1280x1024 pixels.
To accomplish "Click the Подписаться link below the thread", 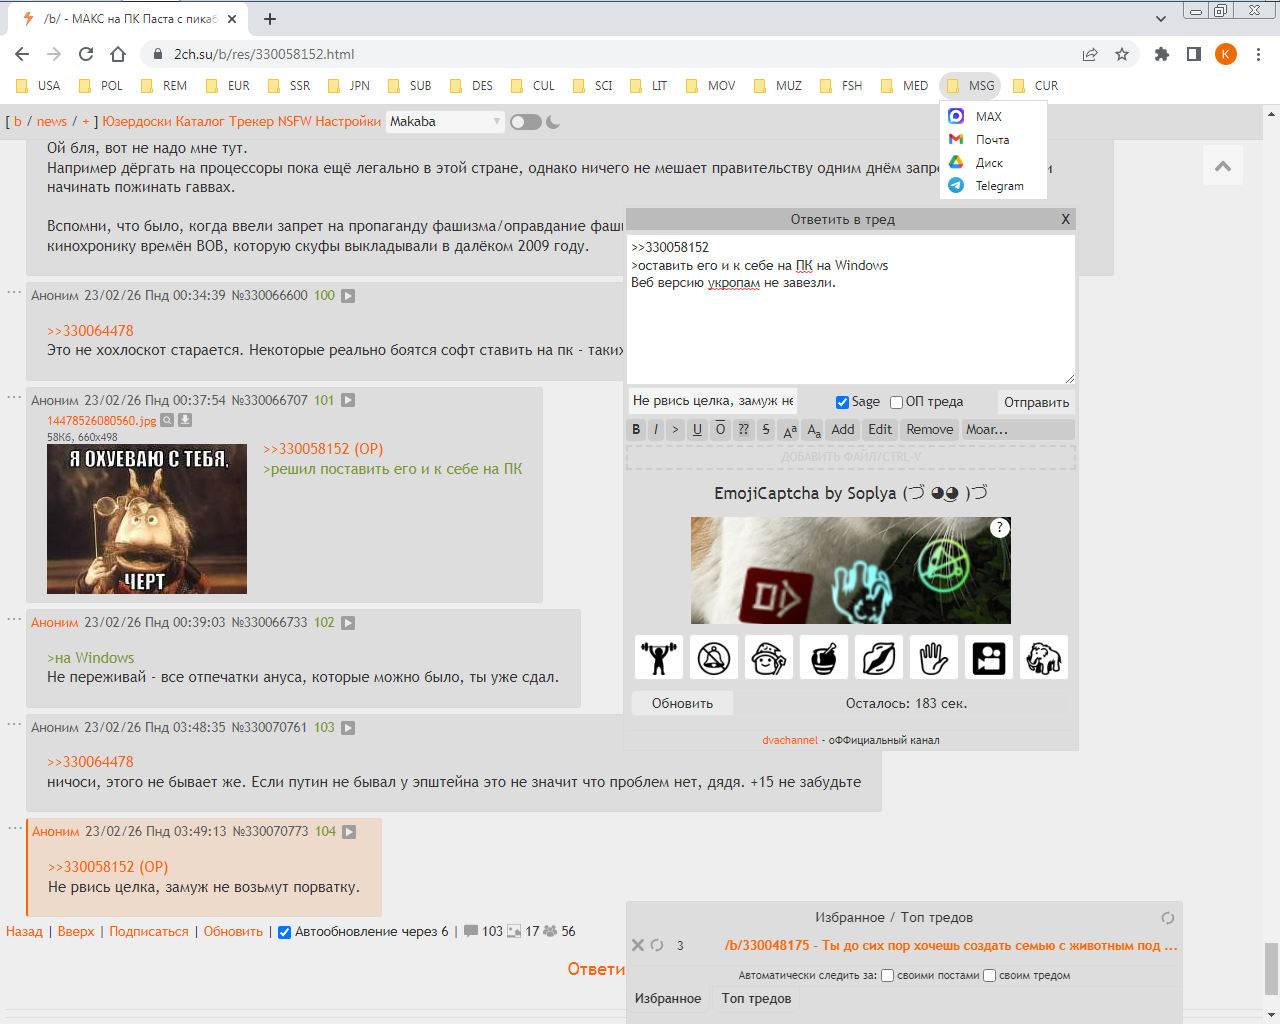I will click(x=149, y=932).
